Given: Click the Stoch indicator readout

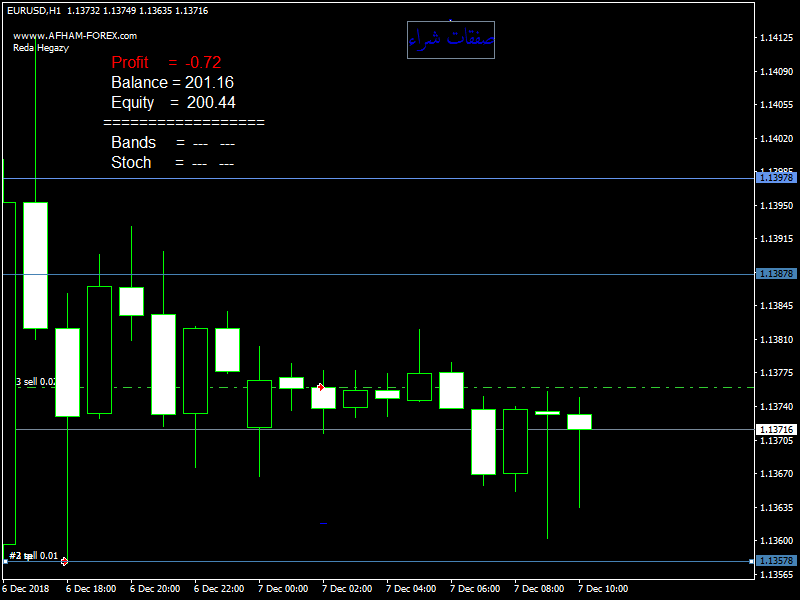Looking at the screenshot, I should click(172, 162).
